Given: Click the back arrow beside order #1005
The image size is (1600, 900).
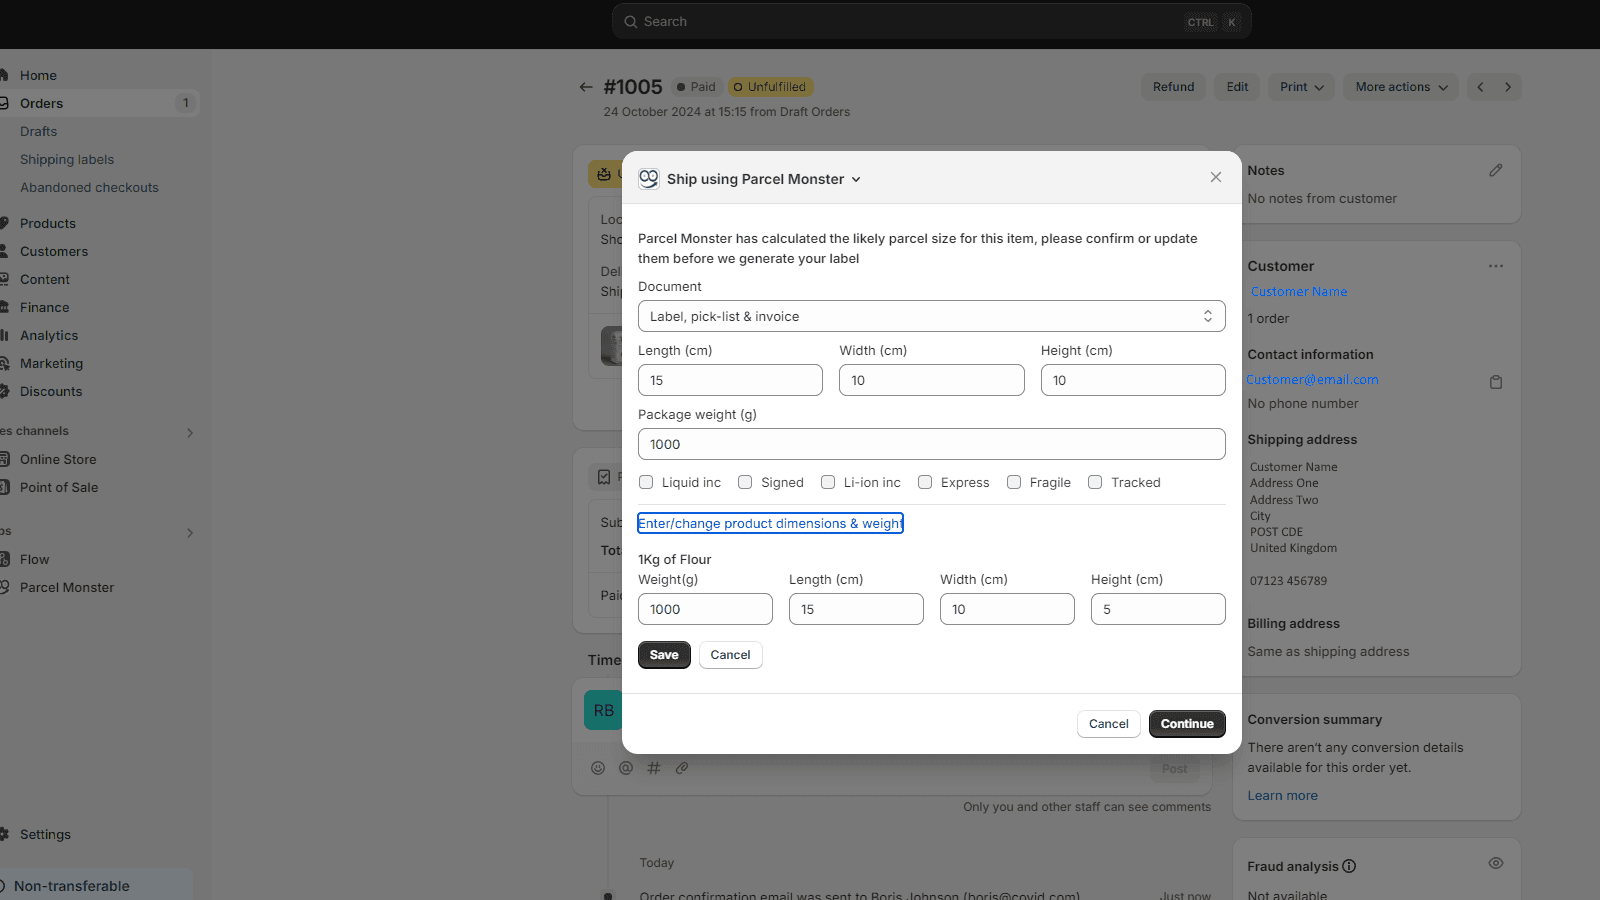Looking at the screenshot, I should tap(586, 87).
